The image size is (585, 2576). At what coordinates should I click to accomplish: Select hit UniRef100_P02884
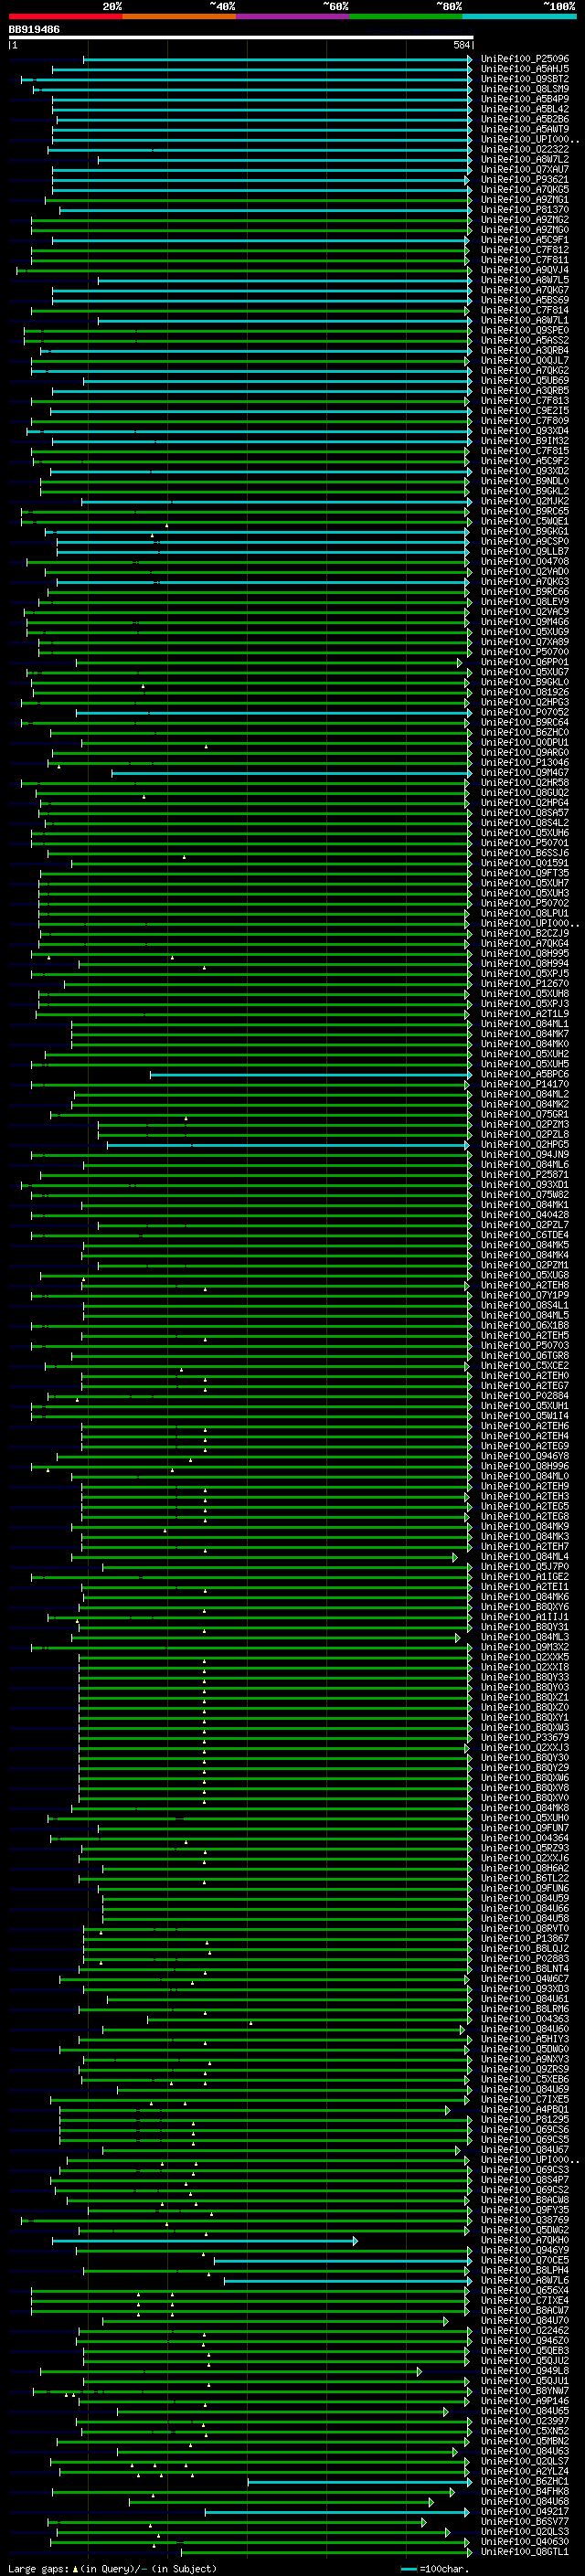(524, 1396)
